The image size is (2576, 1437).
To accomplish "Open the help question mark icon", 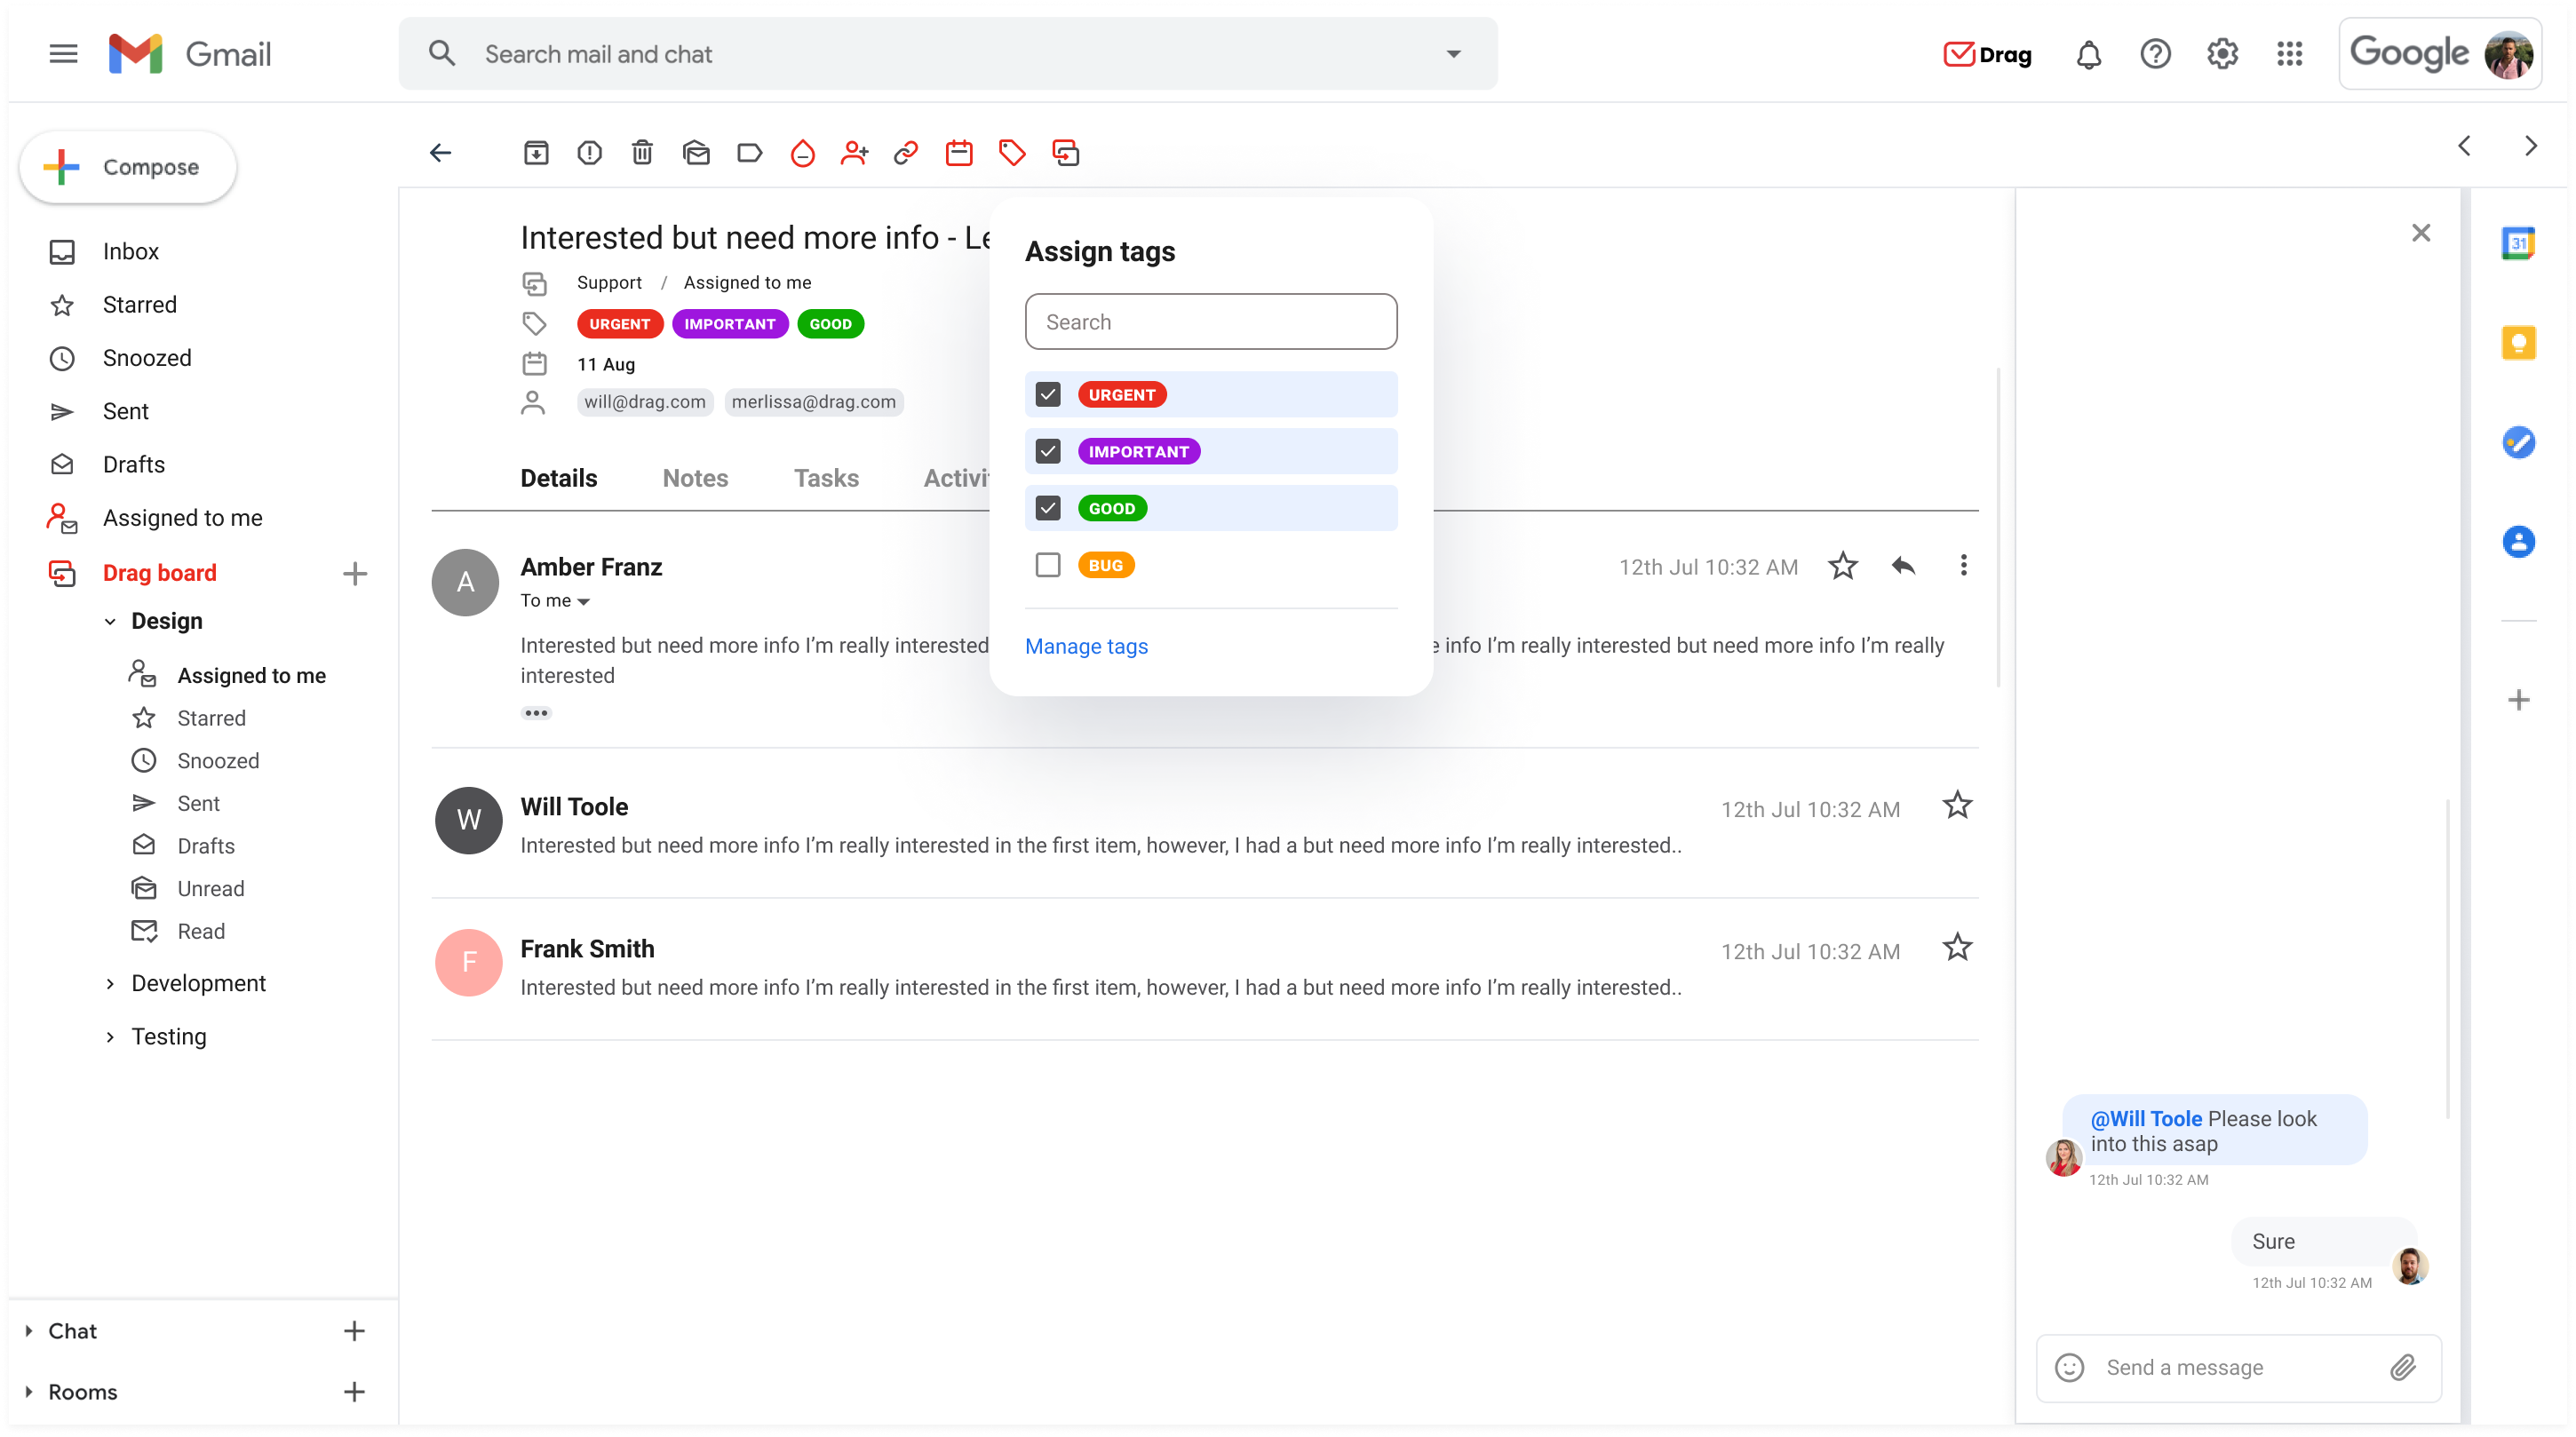I will click(2155, 54).
